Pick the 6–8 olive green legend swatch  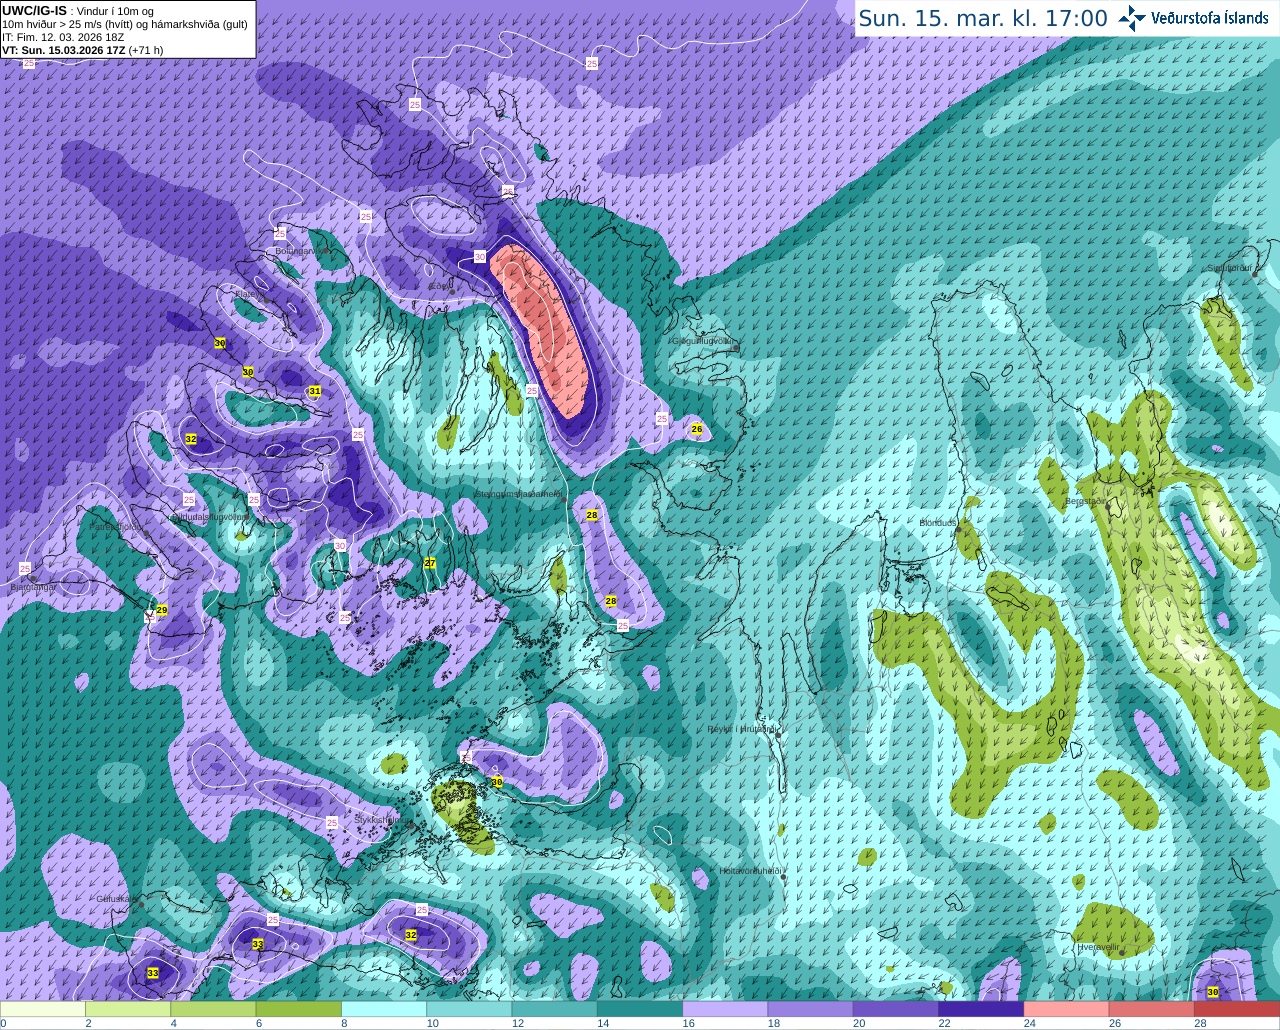pyautogui.click(x=299, y=1009)
